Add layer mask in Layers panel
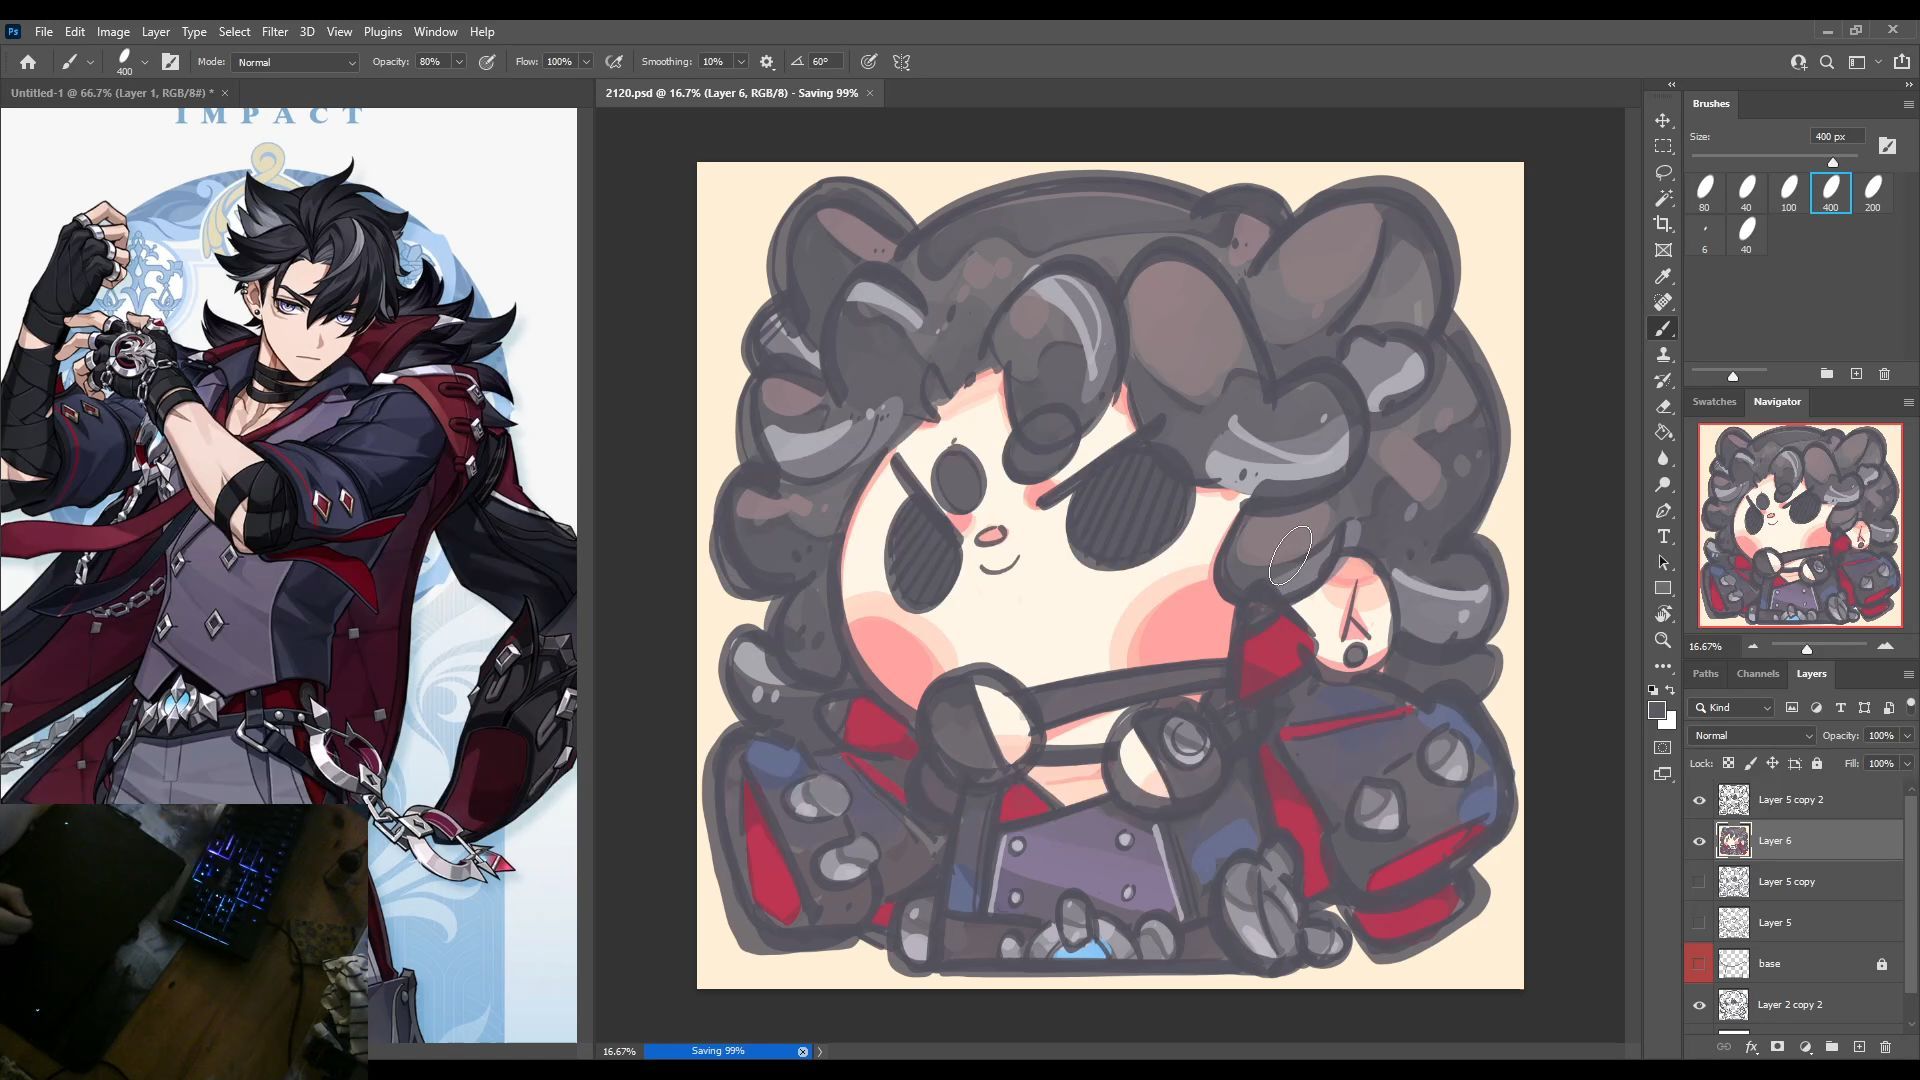Viewport: 1920px width, 1080px height. tap(1777, 1047)
